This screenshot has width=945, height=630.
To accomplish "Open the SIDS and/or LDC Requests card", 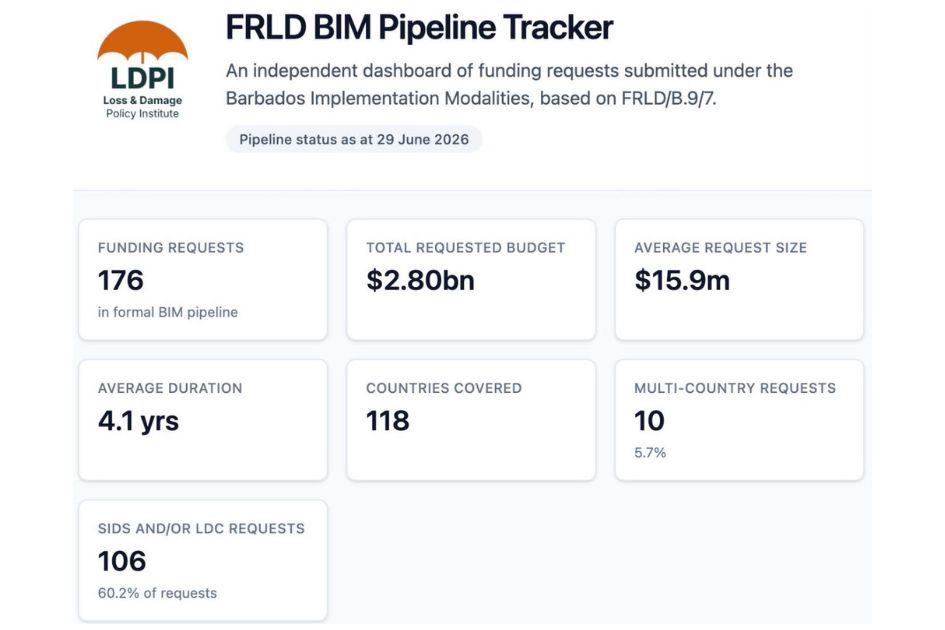I will tap(203, 561).
